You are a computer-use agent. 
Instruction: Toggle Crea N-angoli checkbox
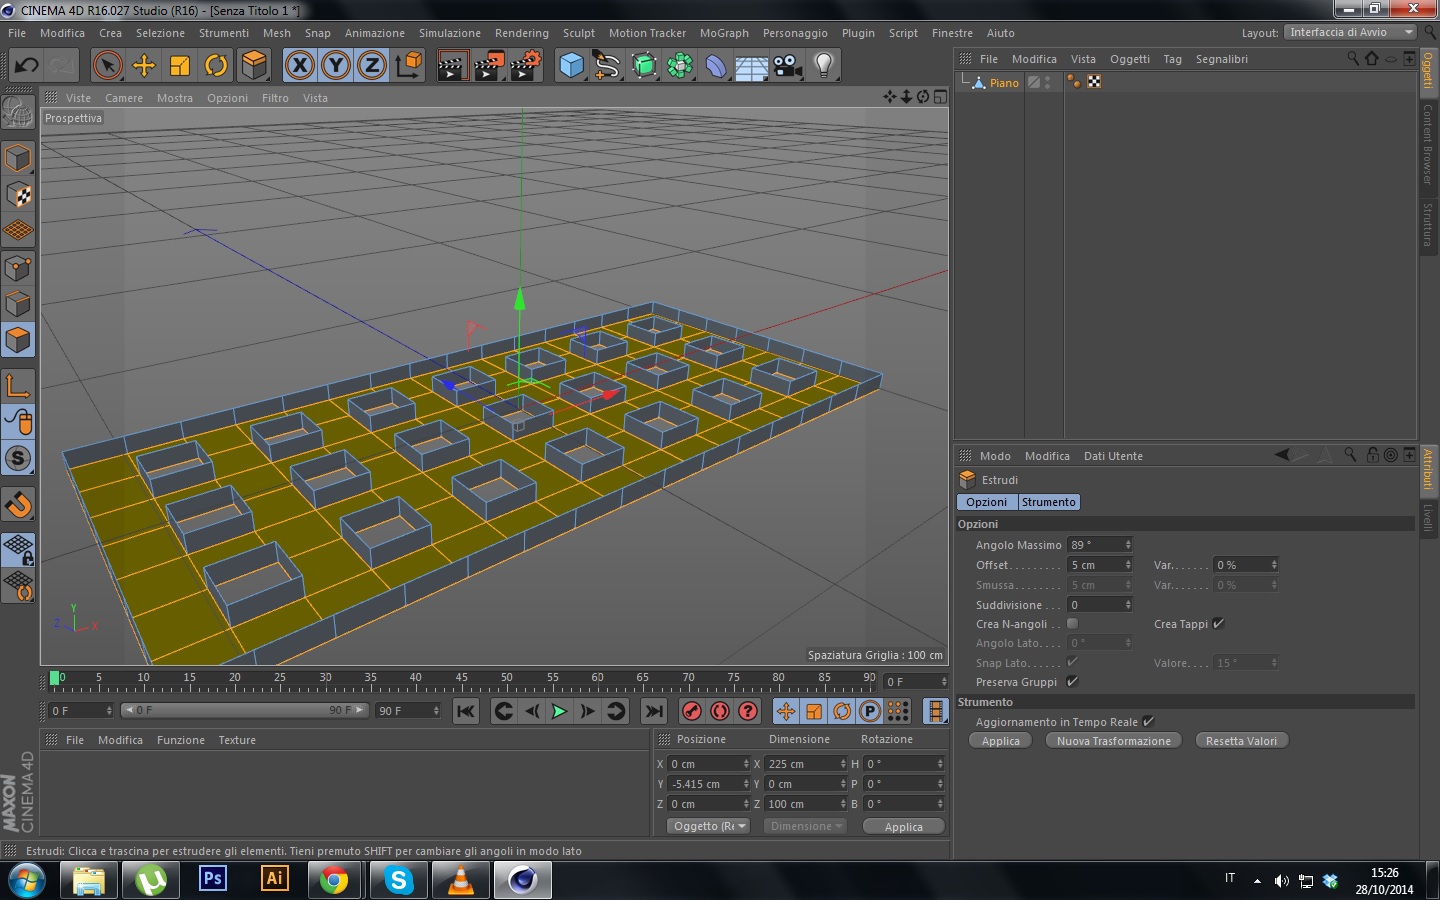pyautogui.click(x=1072, y=624)
